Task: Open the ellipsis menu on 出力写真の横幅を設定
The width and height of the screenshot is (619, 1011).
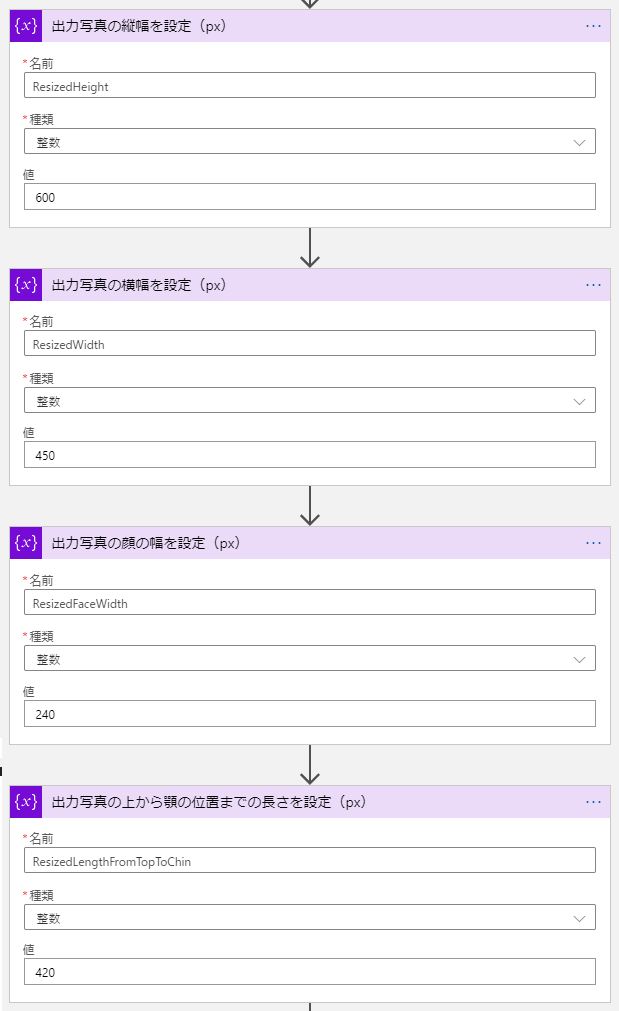Action: pyautogui.click(x=594, y=285)
